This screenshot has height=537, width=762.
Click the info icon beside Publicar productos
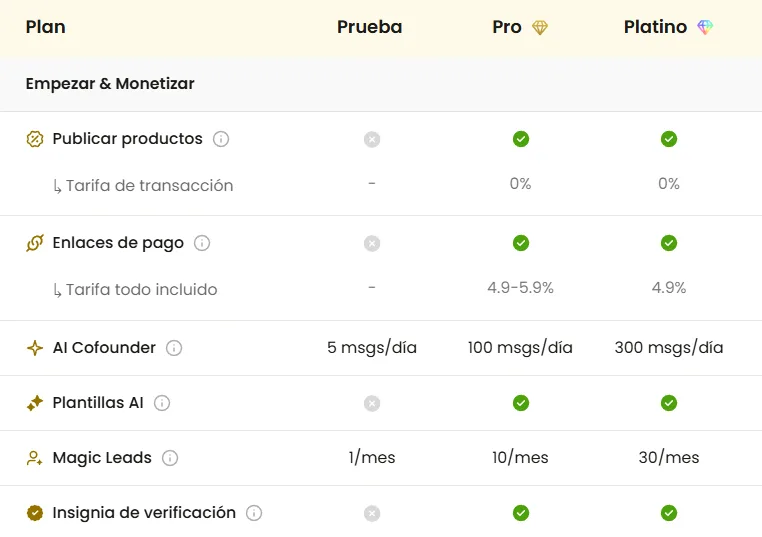point(221,139)
